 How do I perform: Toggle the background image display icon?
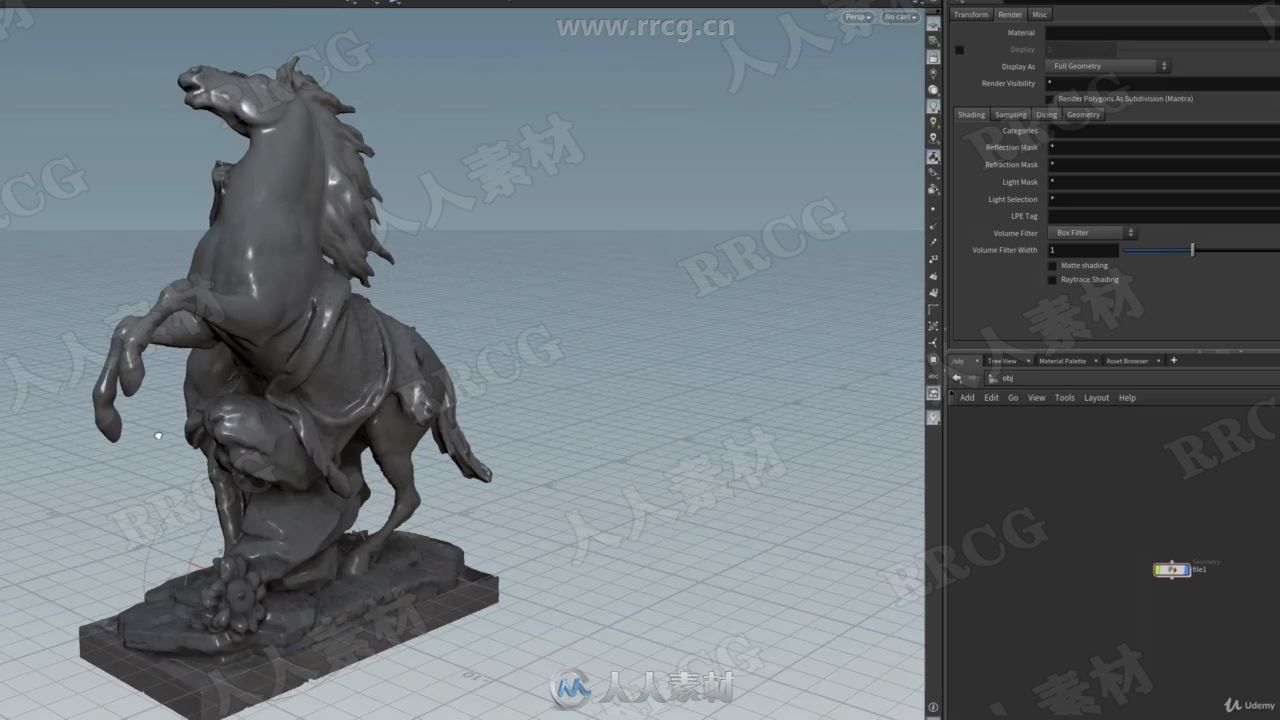click(934, 393)
